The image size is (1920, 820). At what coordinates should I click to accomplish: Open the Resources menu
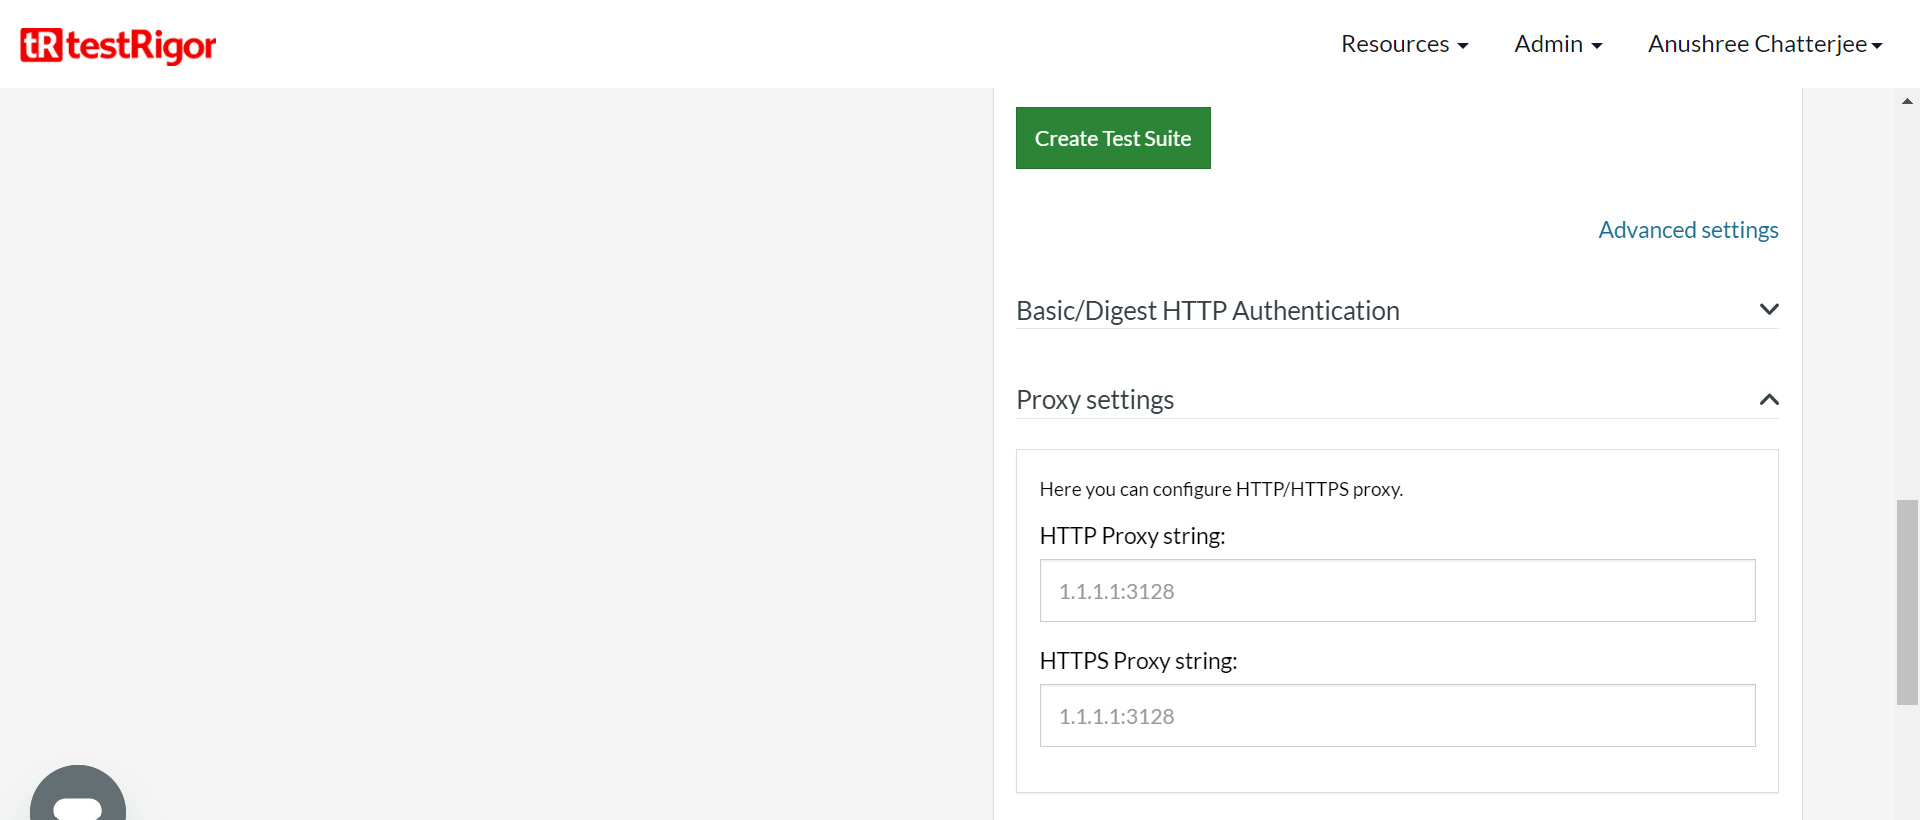(x=1395, y=44)
